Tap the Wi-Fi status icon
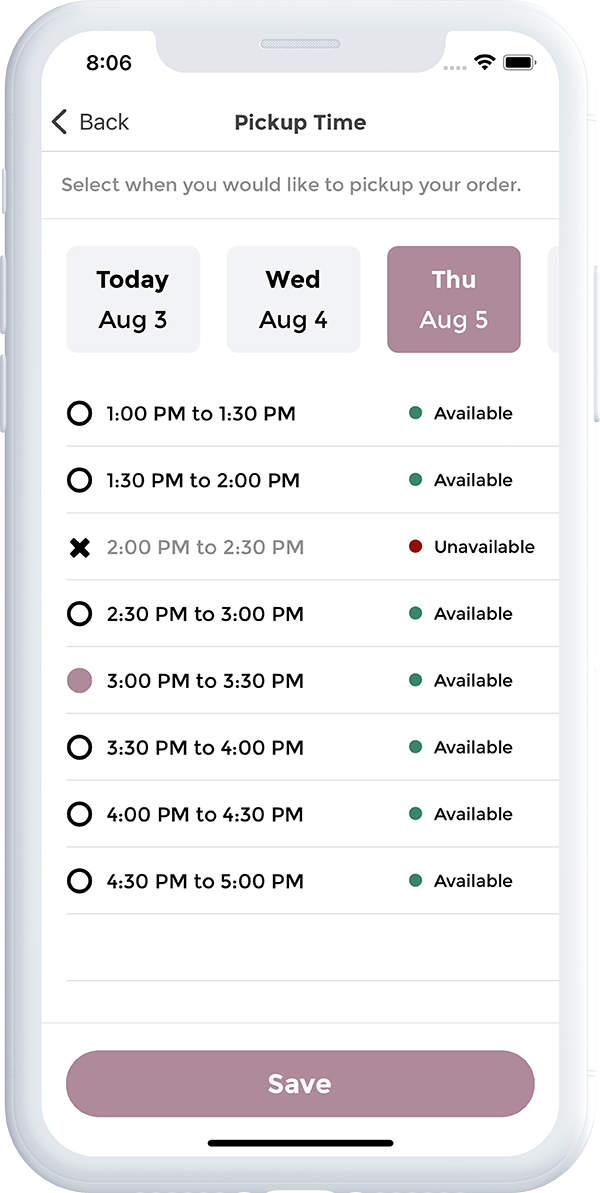This screenshot has height=1193, width=600. pos(485,62)
